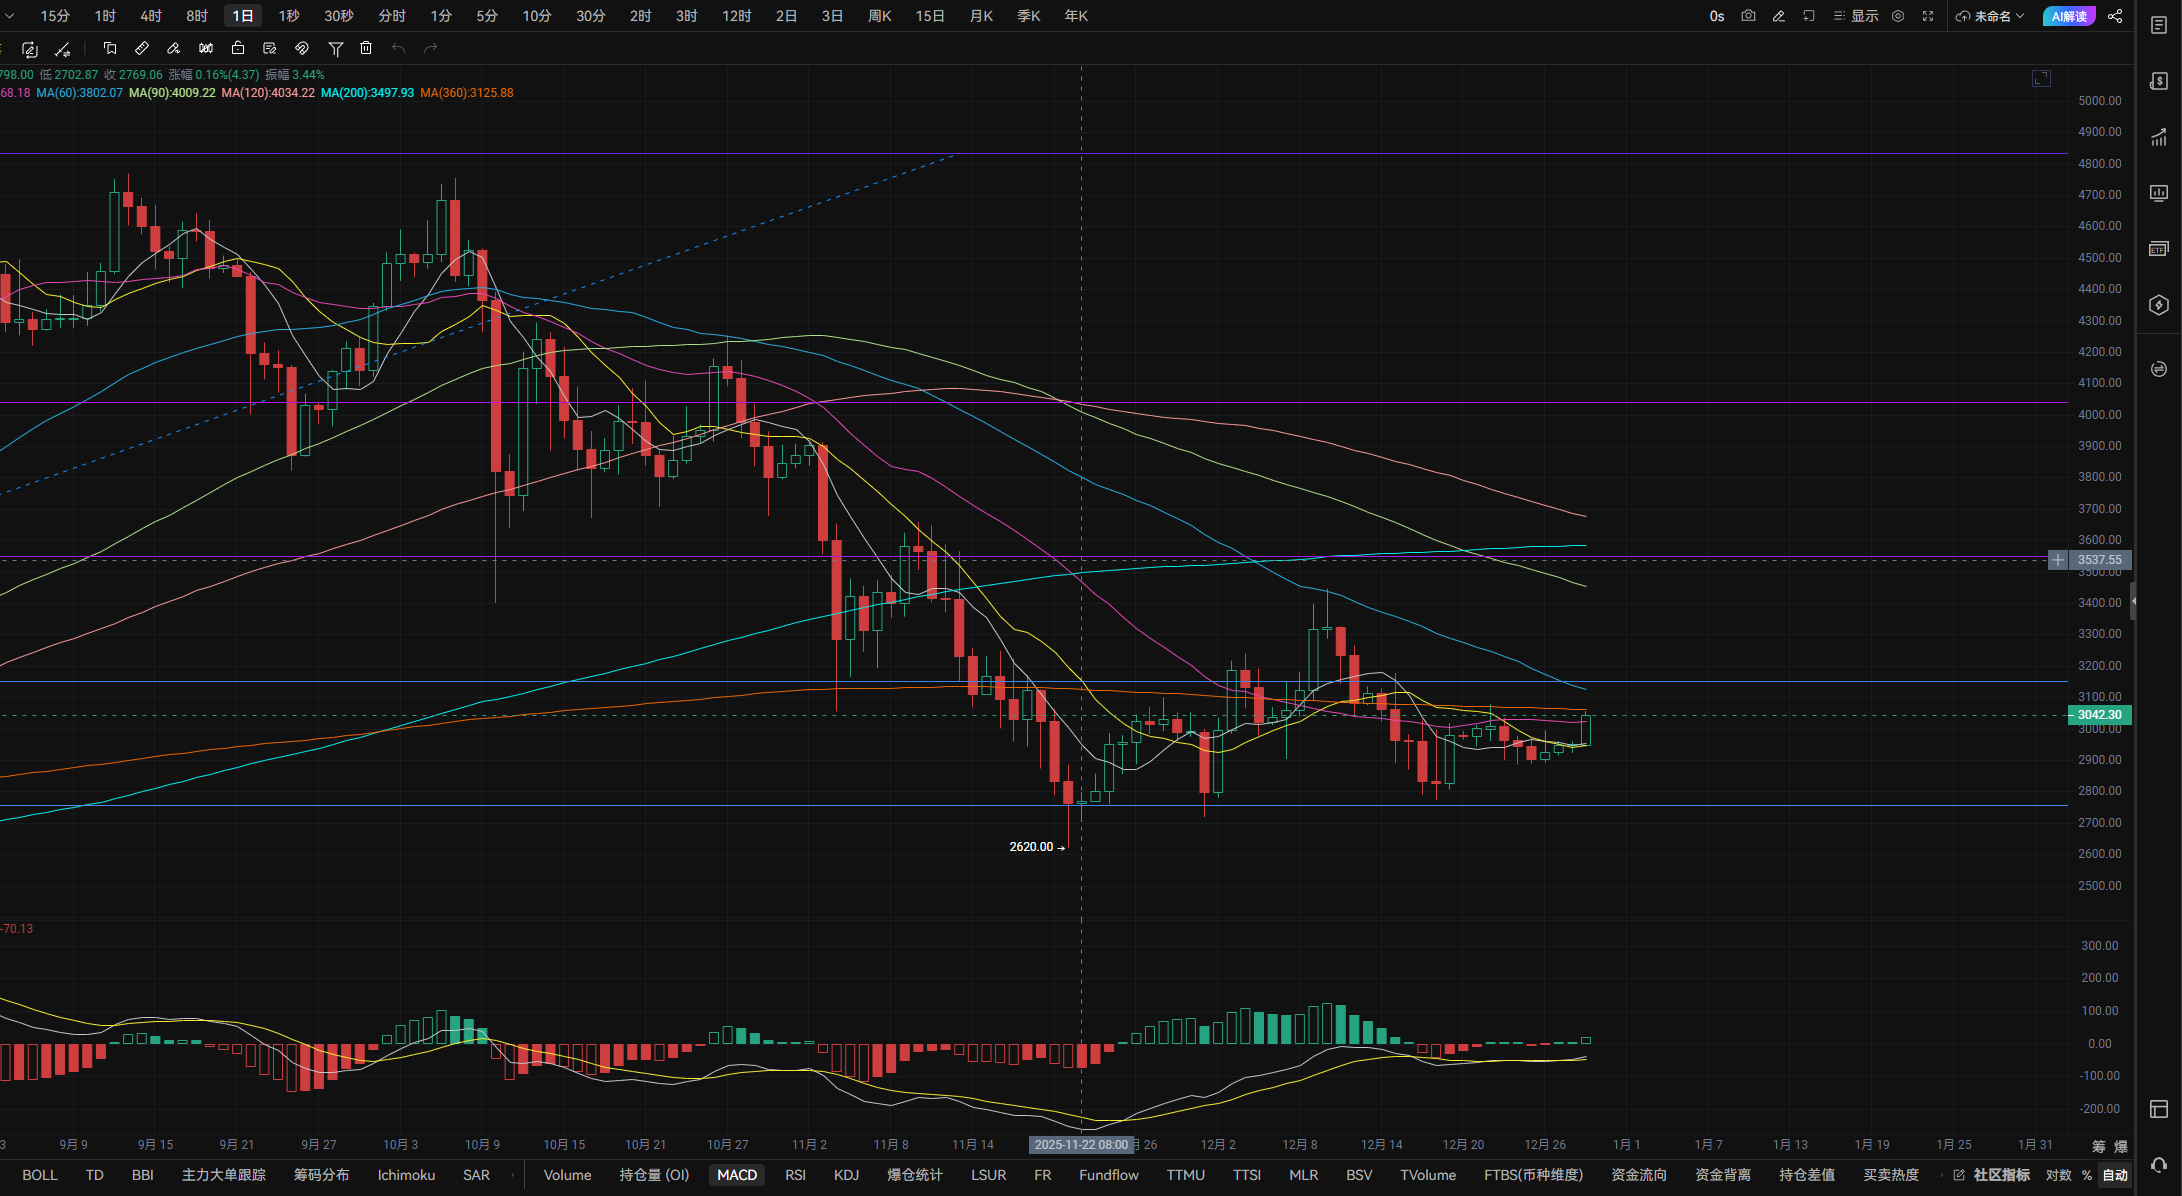Select the ruler measurement tool
Viewport: 2182px width, 1196px height.
point(142,48)
